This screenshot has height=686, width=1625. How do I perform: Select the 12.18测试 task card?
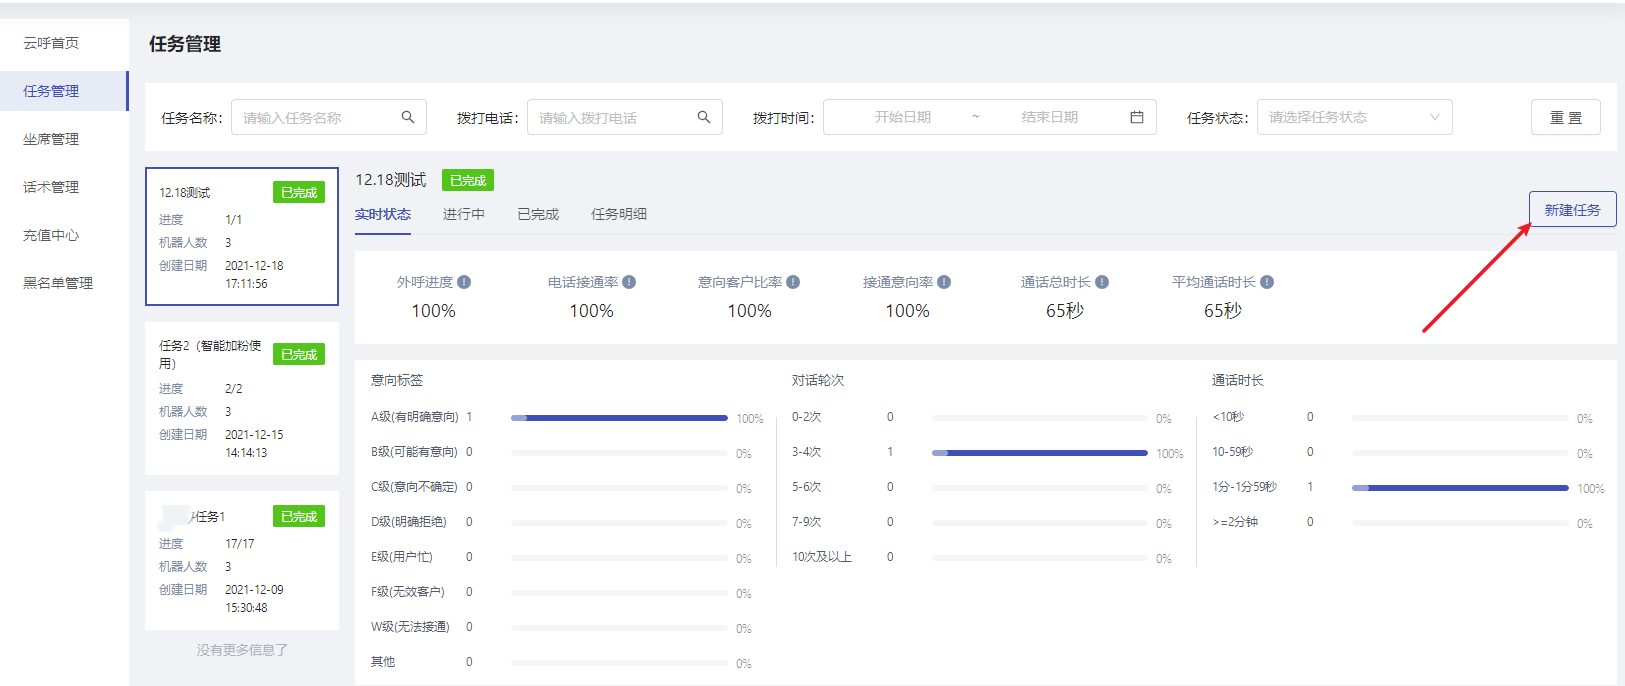(242, 236)
